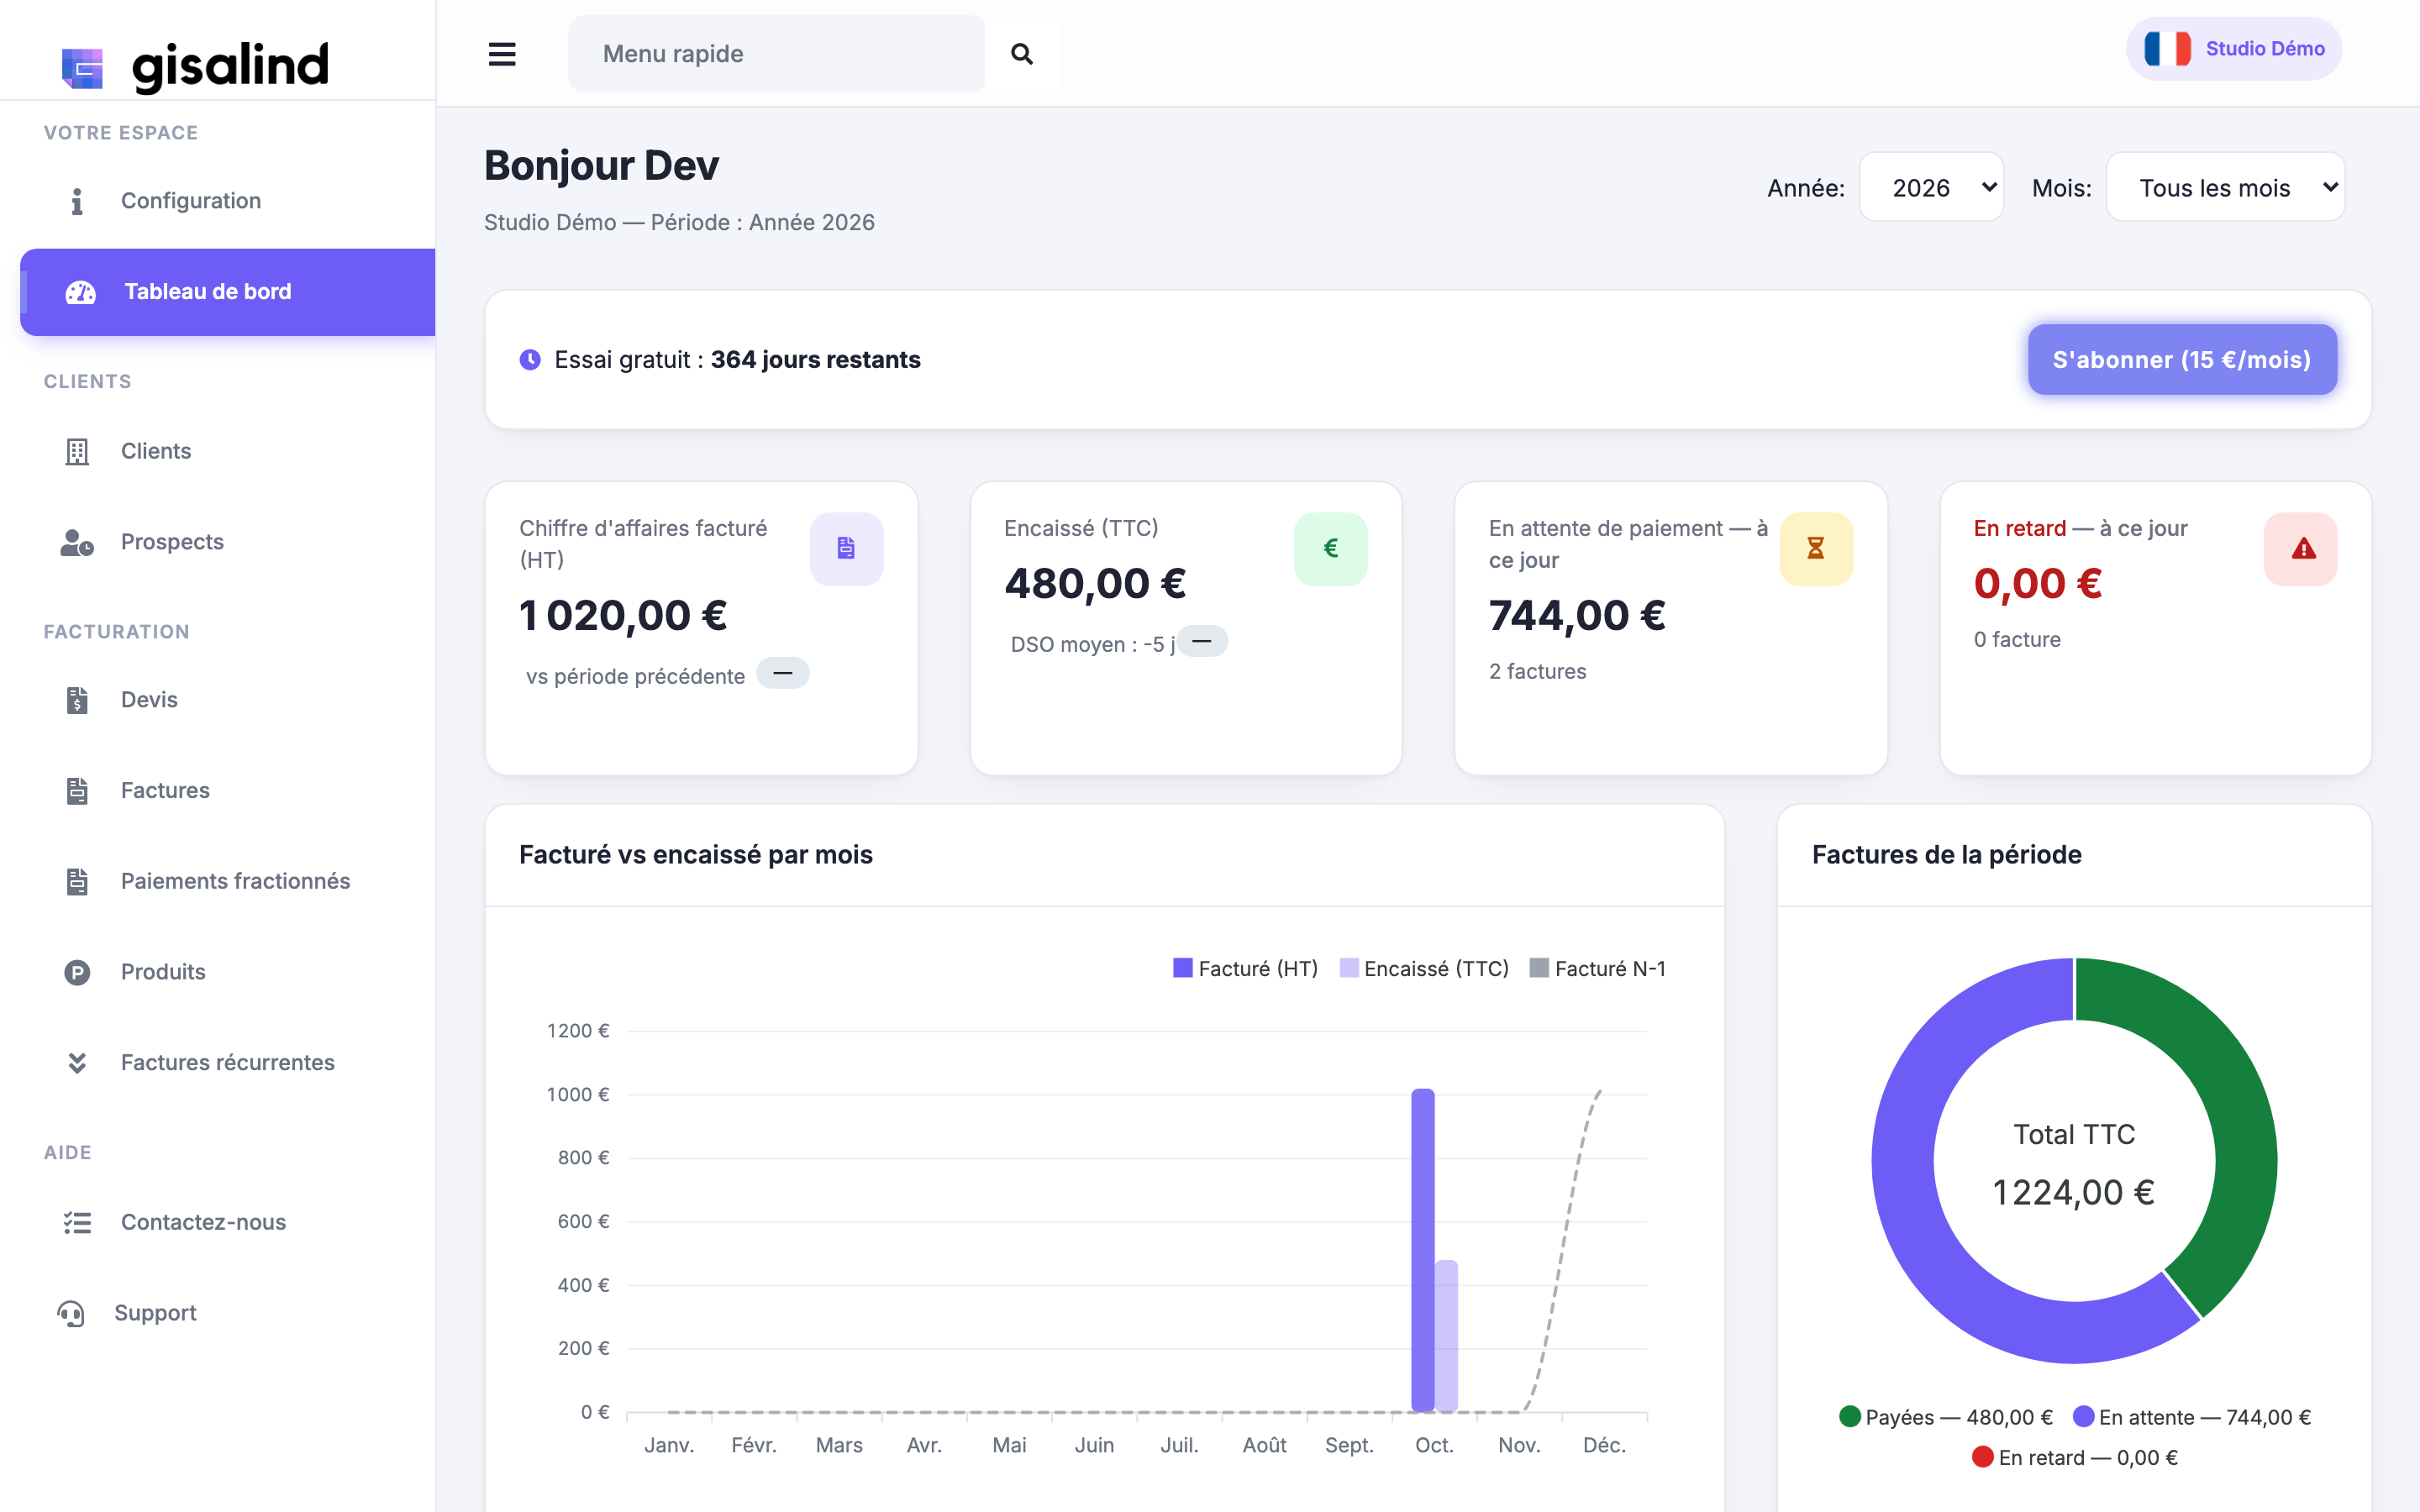The width and height of the screenshot is (2420, 1512).
Task: Click the Paiements fractionnés document icon
Action: 77,881
